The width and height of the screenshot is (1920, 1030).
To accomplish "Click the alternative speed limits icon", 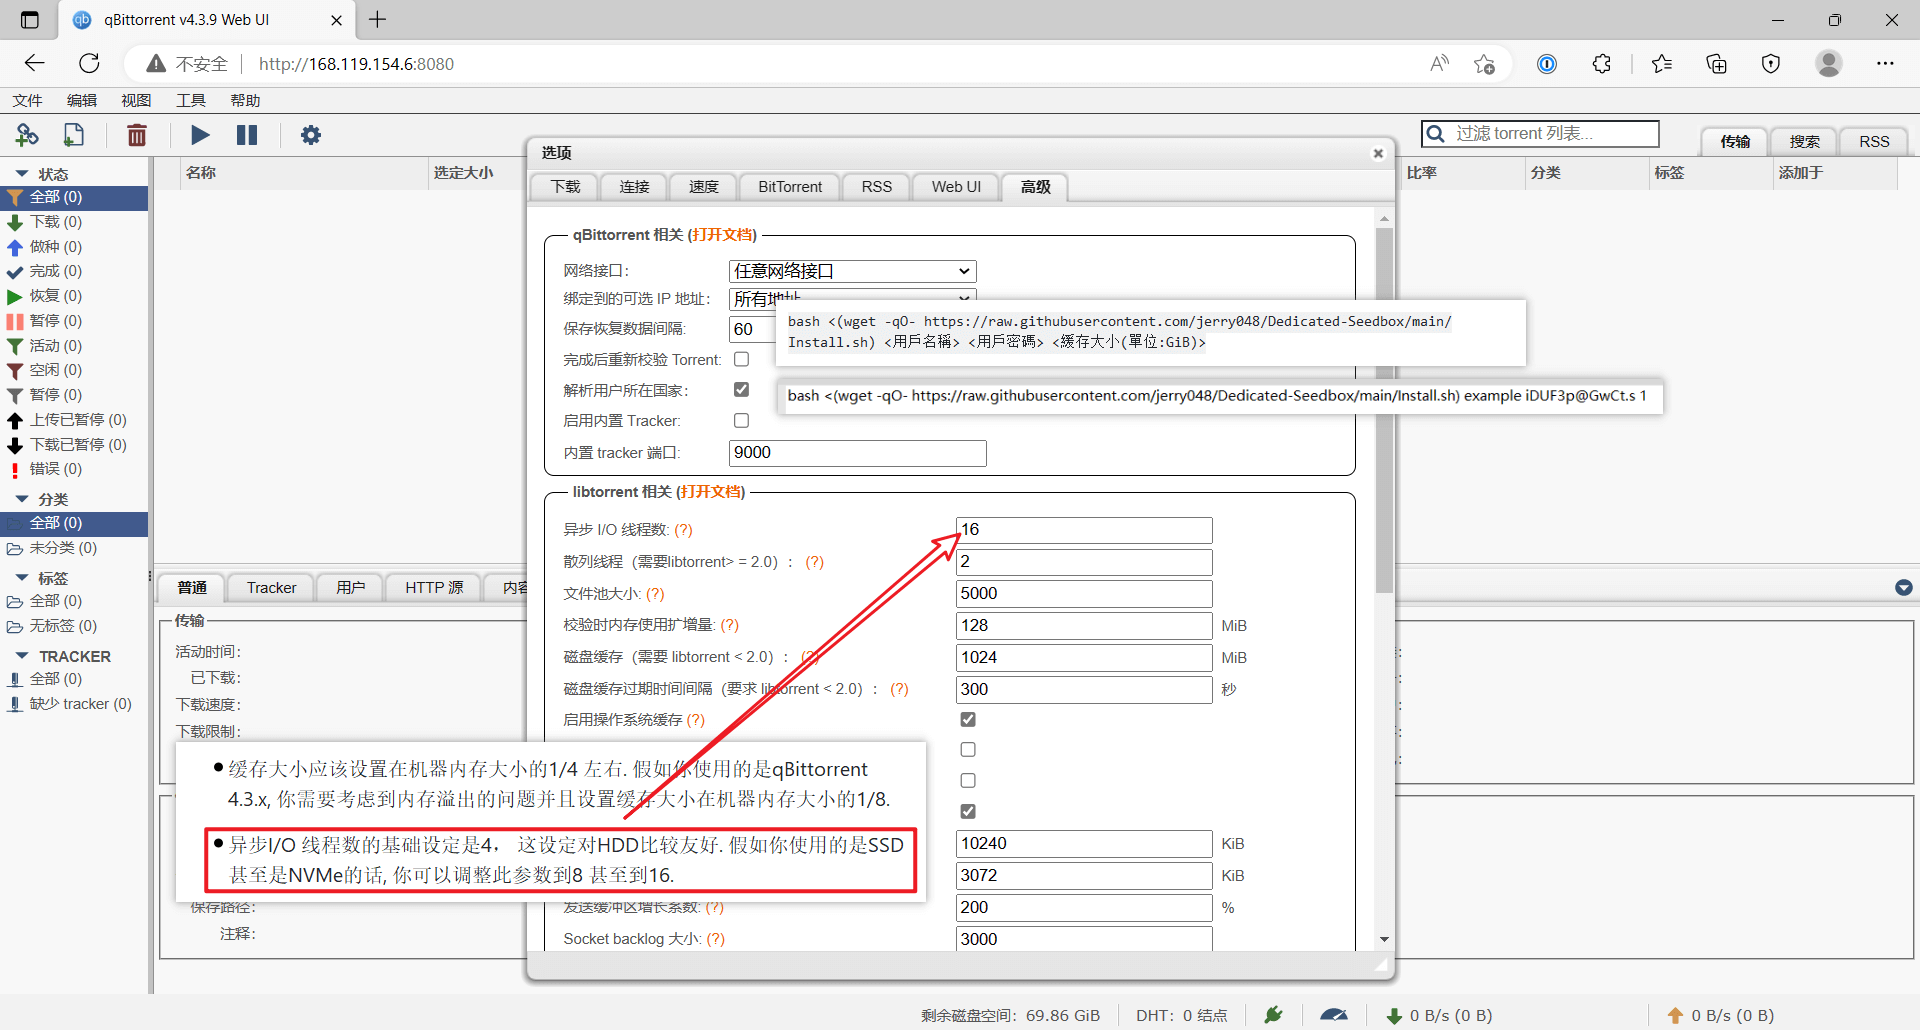I will [x=1333, y=1015].
